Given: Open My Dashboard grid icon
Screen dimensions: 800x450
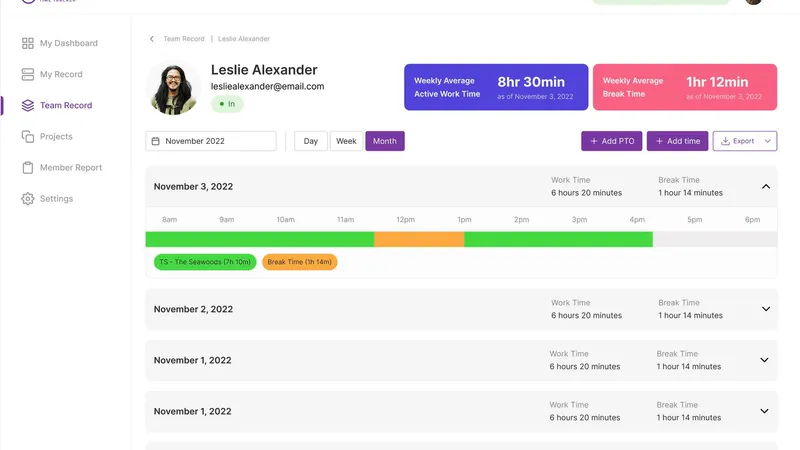Looking at the screenshot, I should tap(28, 43).
